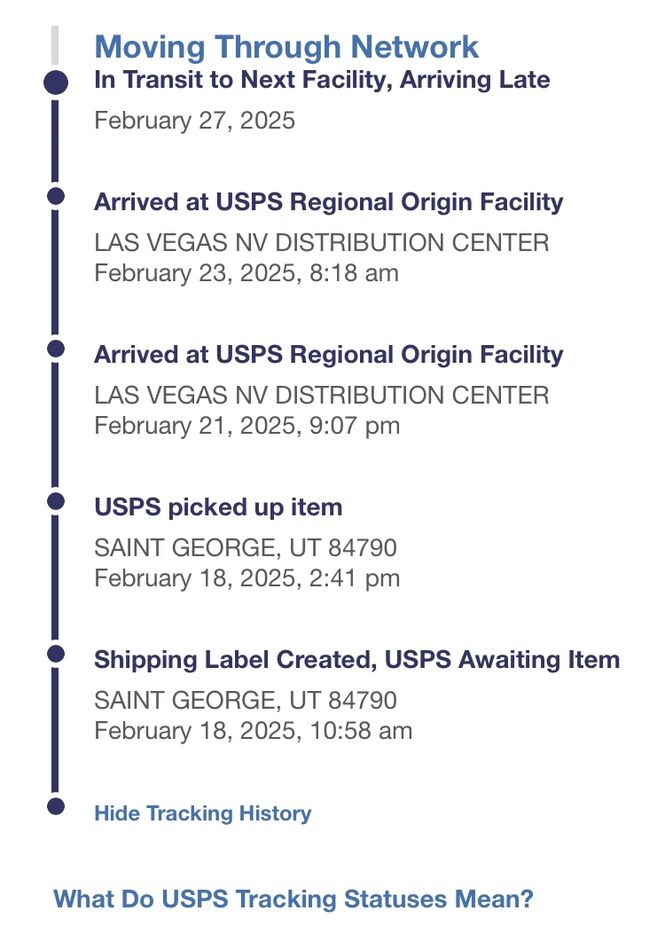Click the timeline end dot beside Hide Tracking History
Viewport: 657px width, 950px height.
coord(56,805)
